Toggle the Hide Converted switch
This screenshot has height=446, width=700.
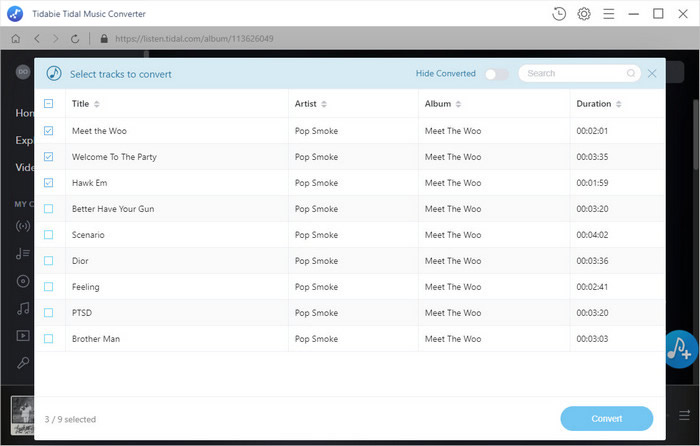[x=496, y=74]
